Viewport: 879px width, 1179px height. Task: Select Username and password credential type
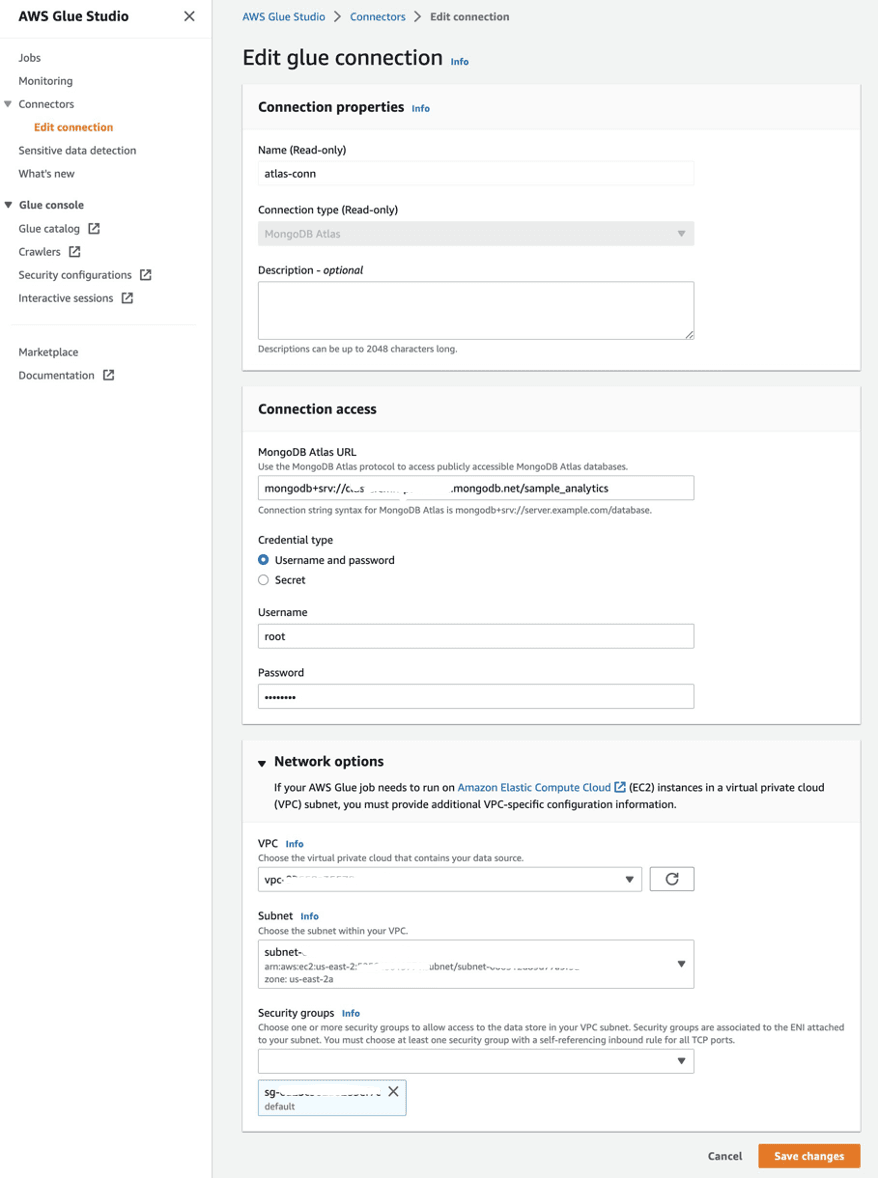click(x=264, y=560)
